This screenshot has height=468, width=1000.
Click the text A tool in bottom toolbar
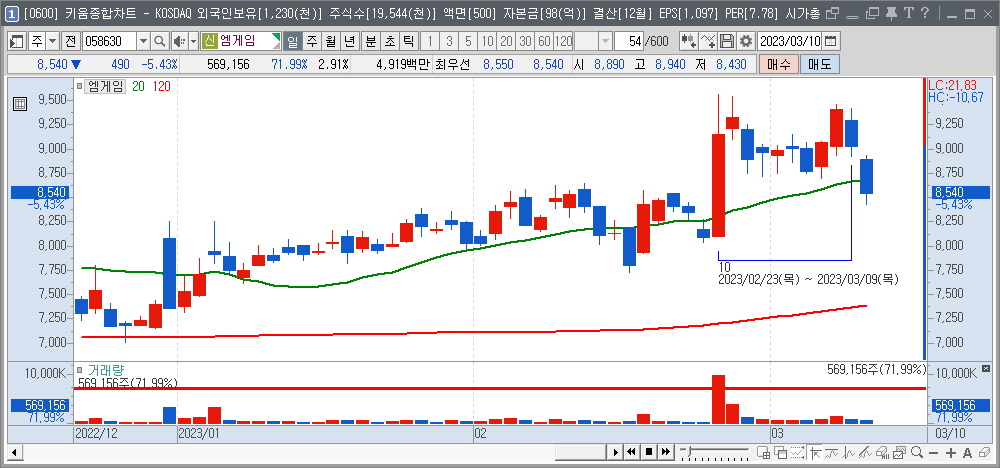pos(967,453)
